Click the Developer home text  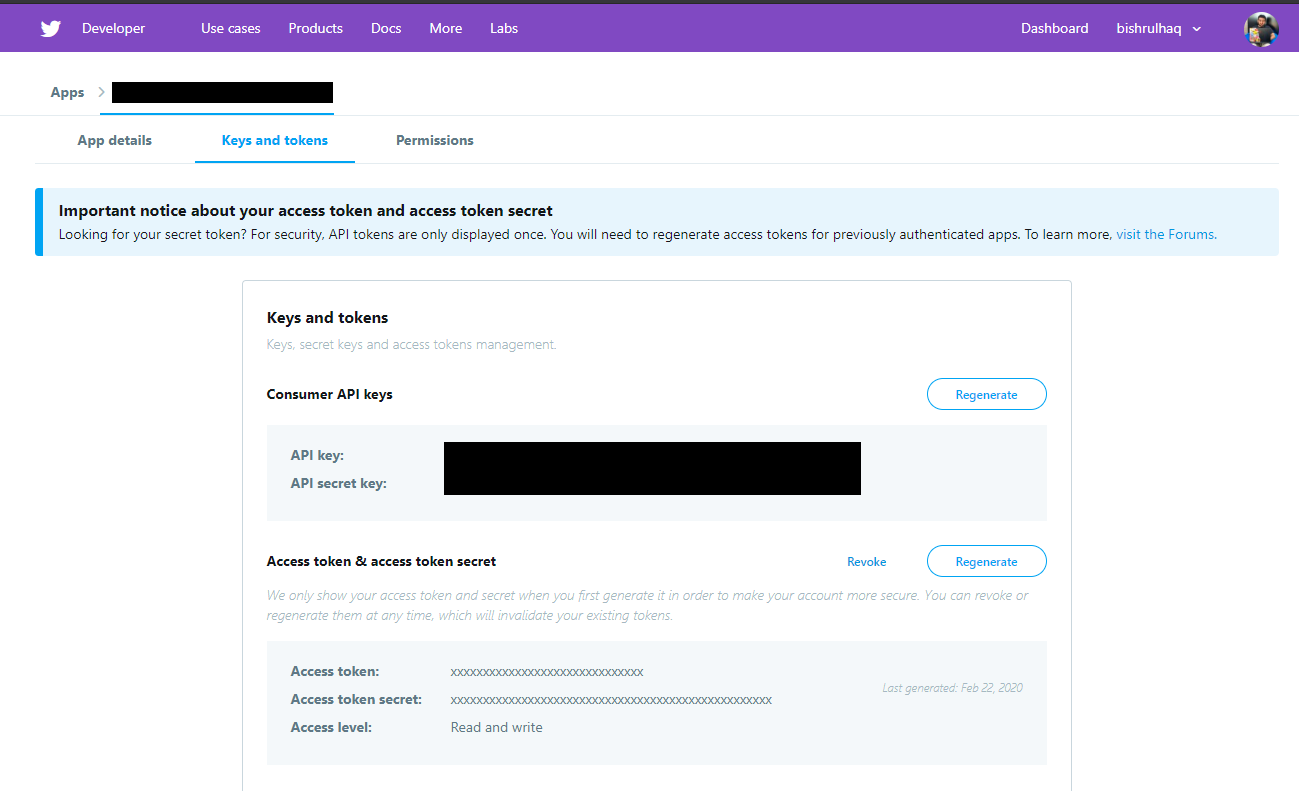113,28
